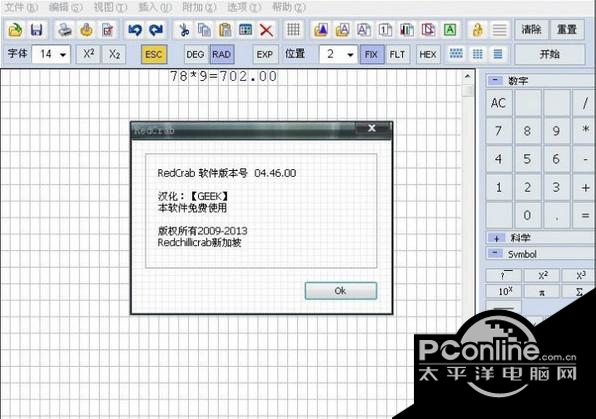The image size is (596, 419).
Task: Click the yellow ESC button
Action: tap(154, 54)
